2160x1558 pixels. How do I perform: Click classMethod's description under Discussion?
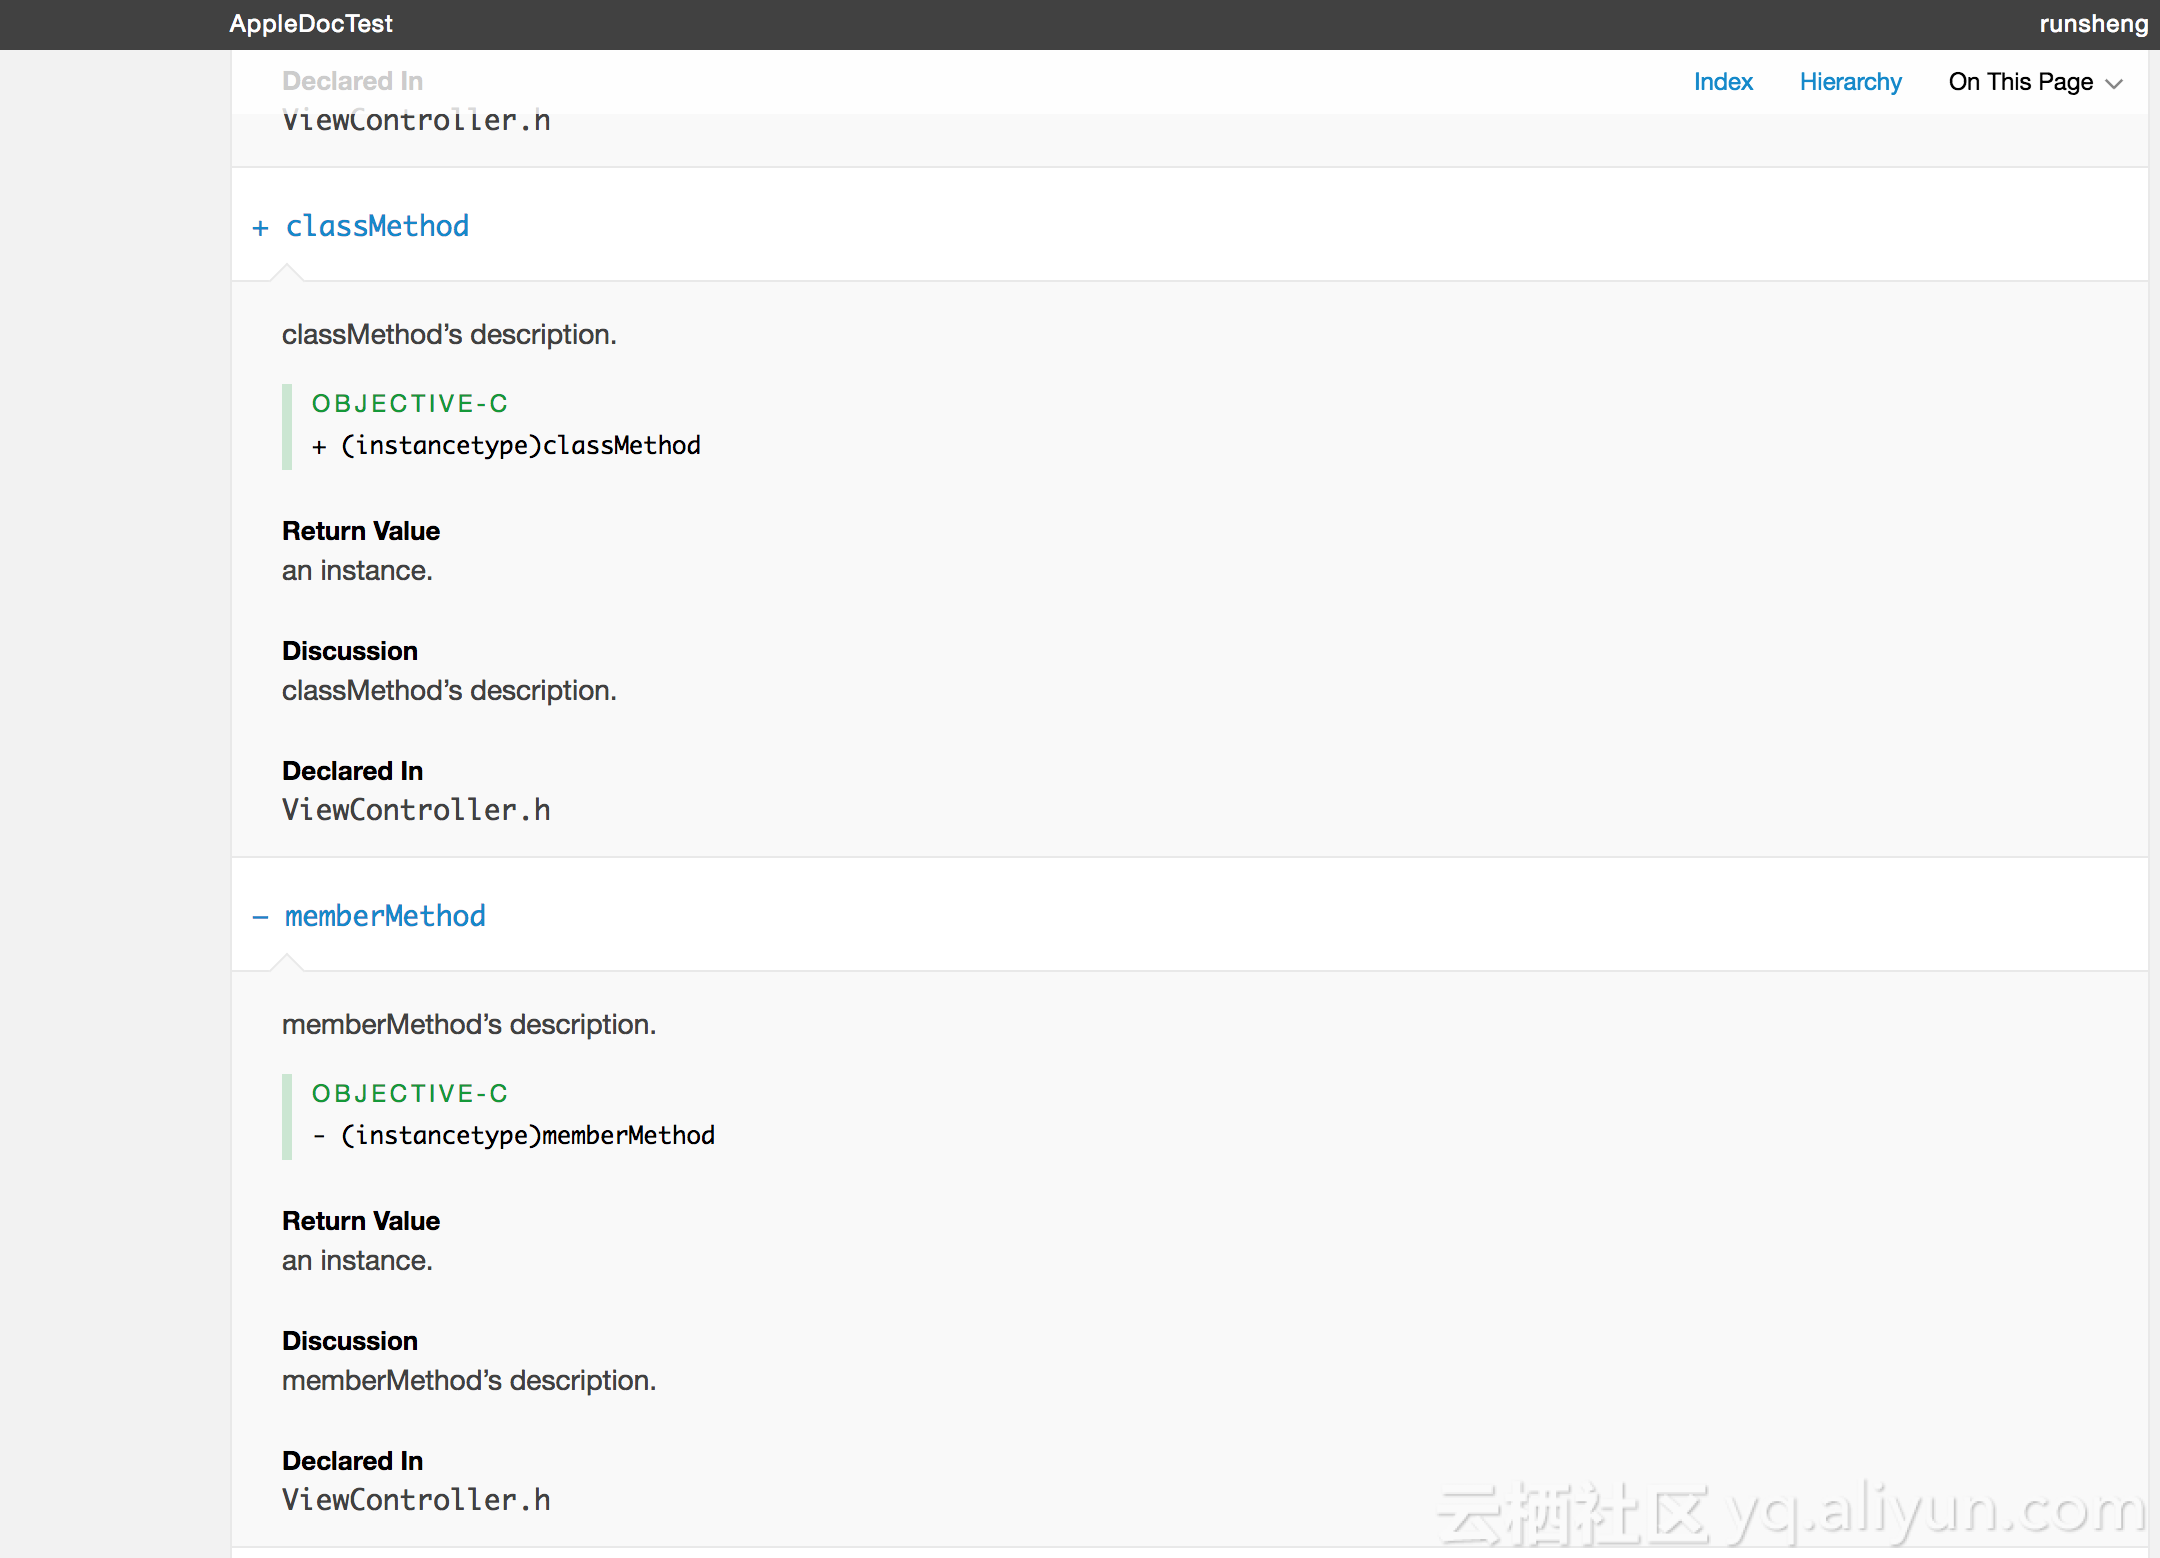(x=449, y=691)
